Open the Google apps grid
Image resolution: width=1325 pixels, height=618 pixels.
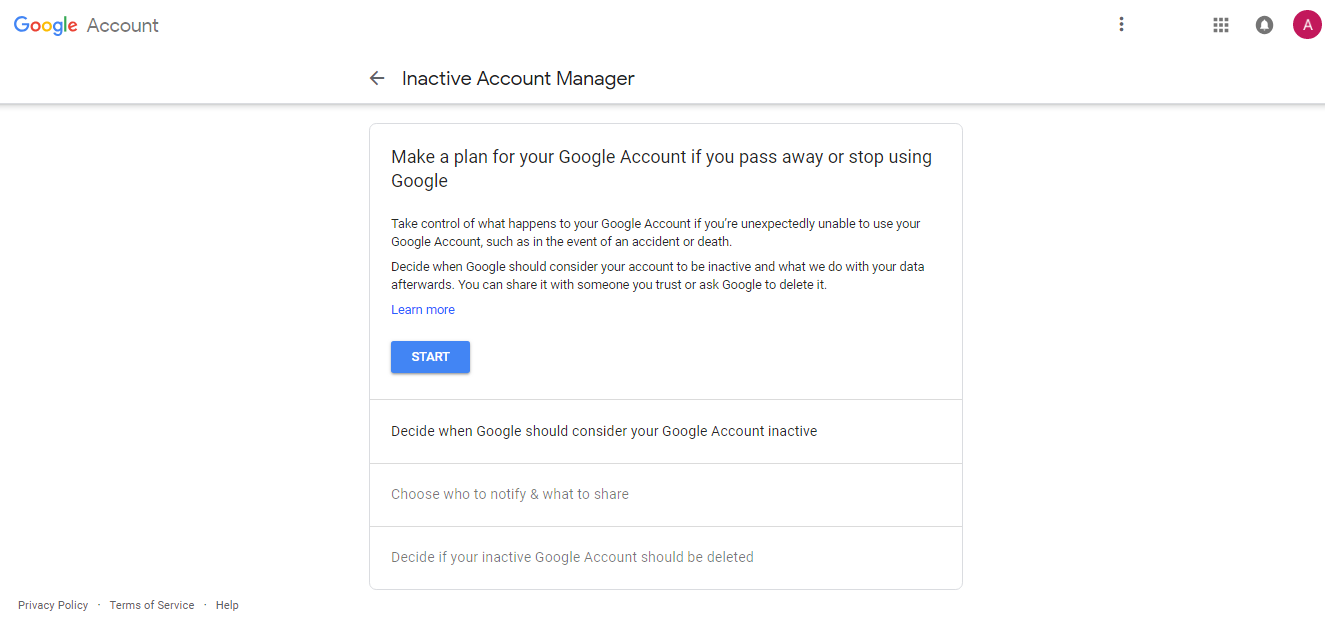tap(1220, 25)
